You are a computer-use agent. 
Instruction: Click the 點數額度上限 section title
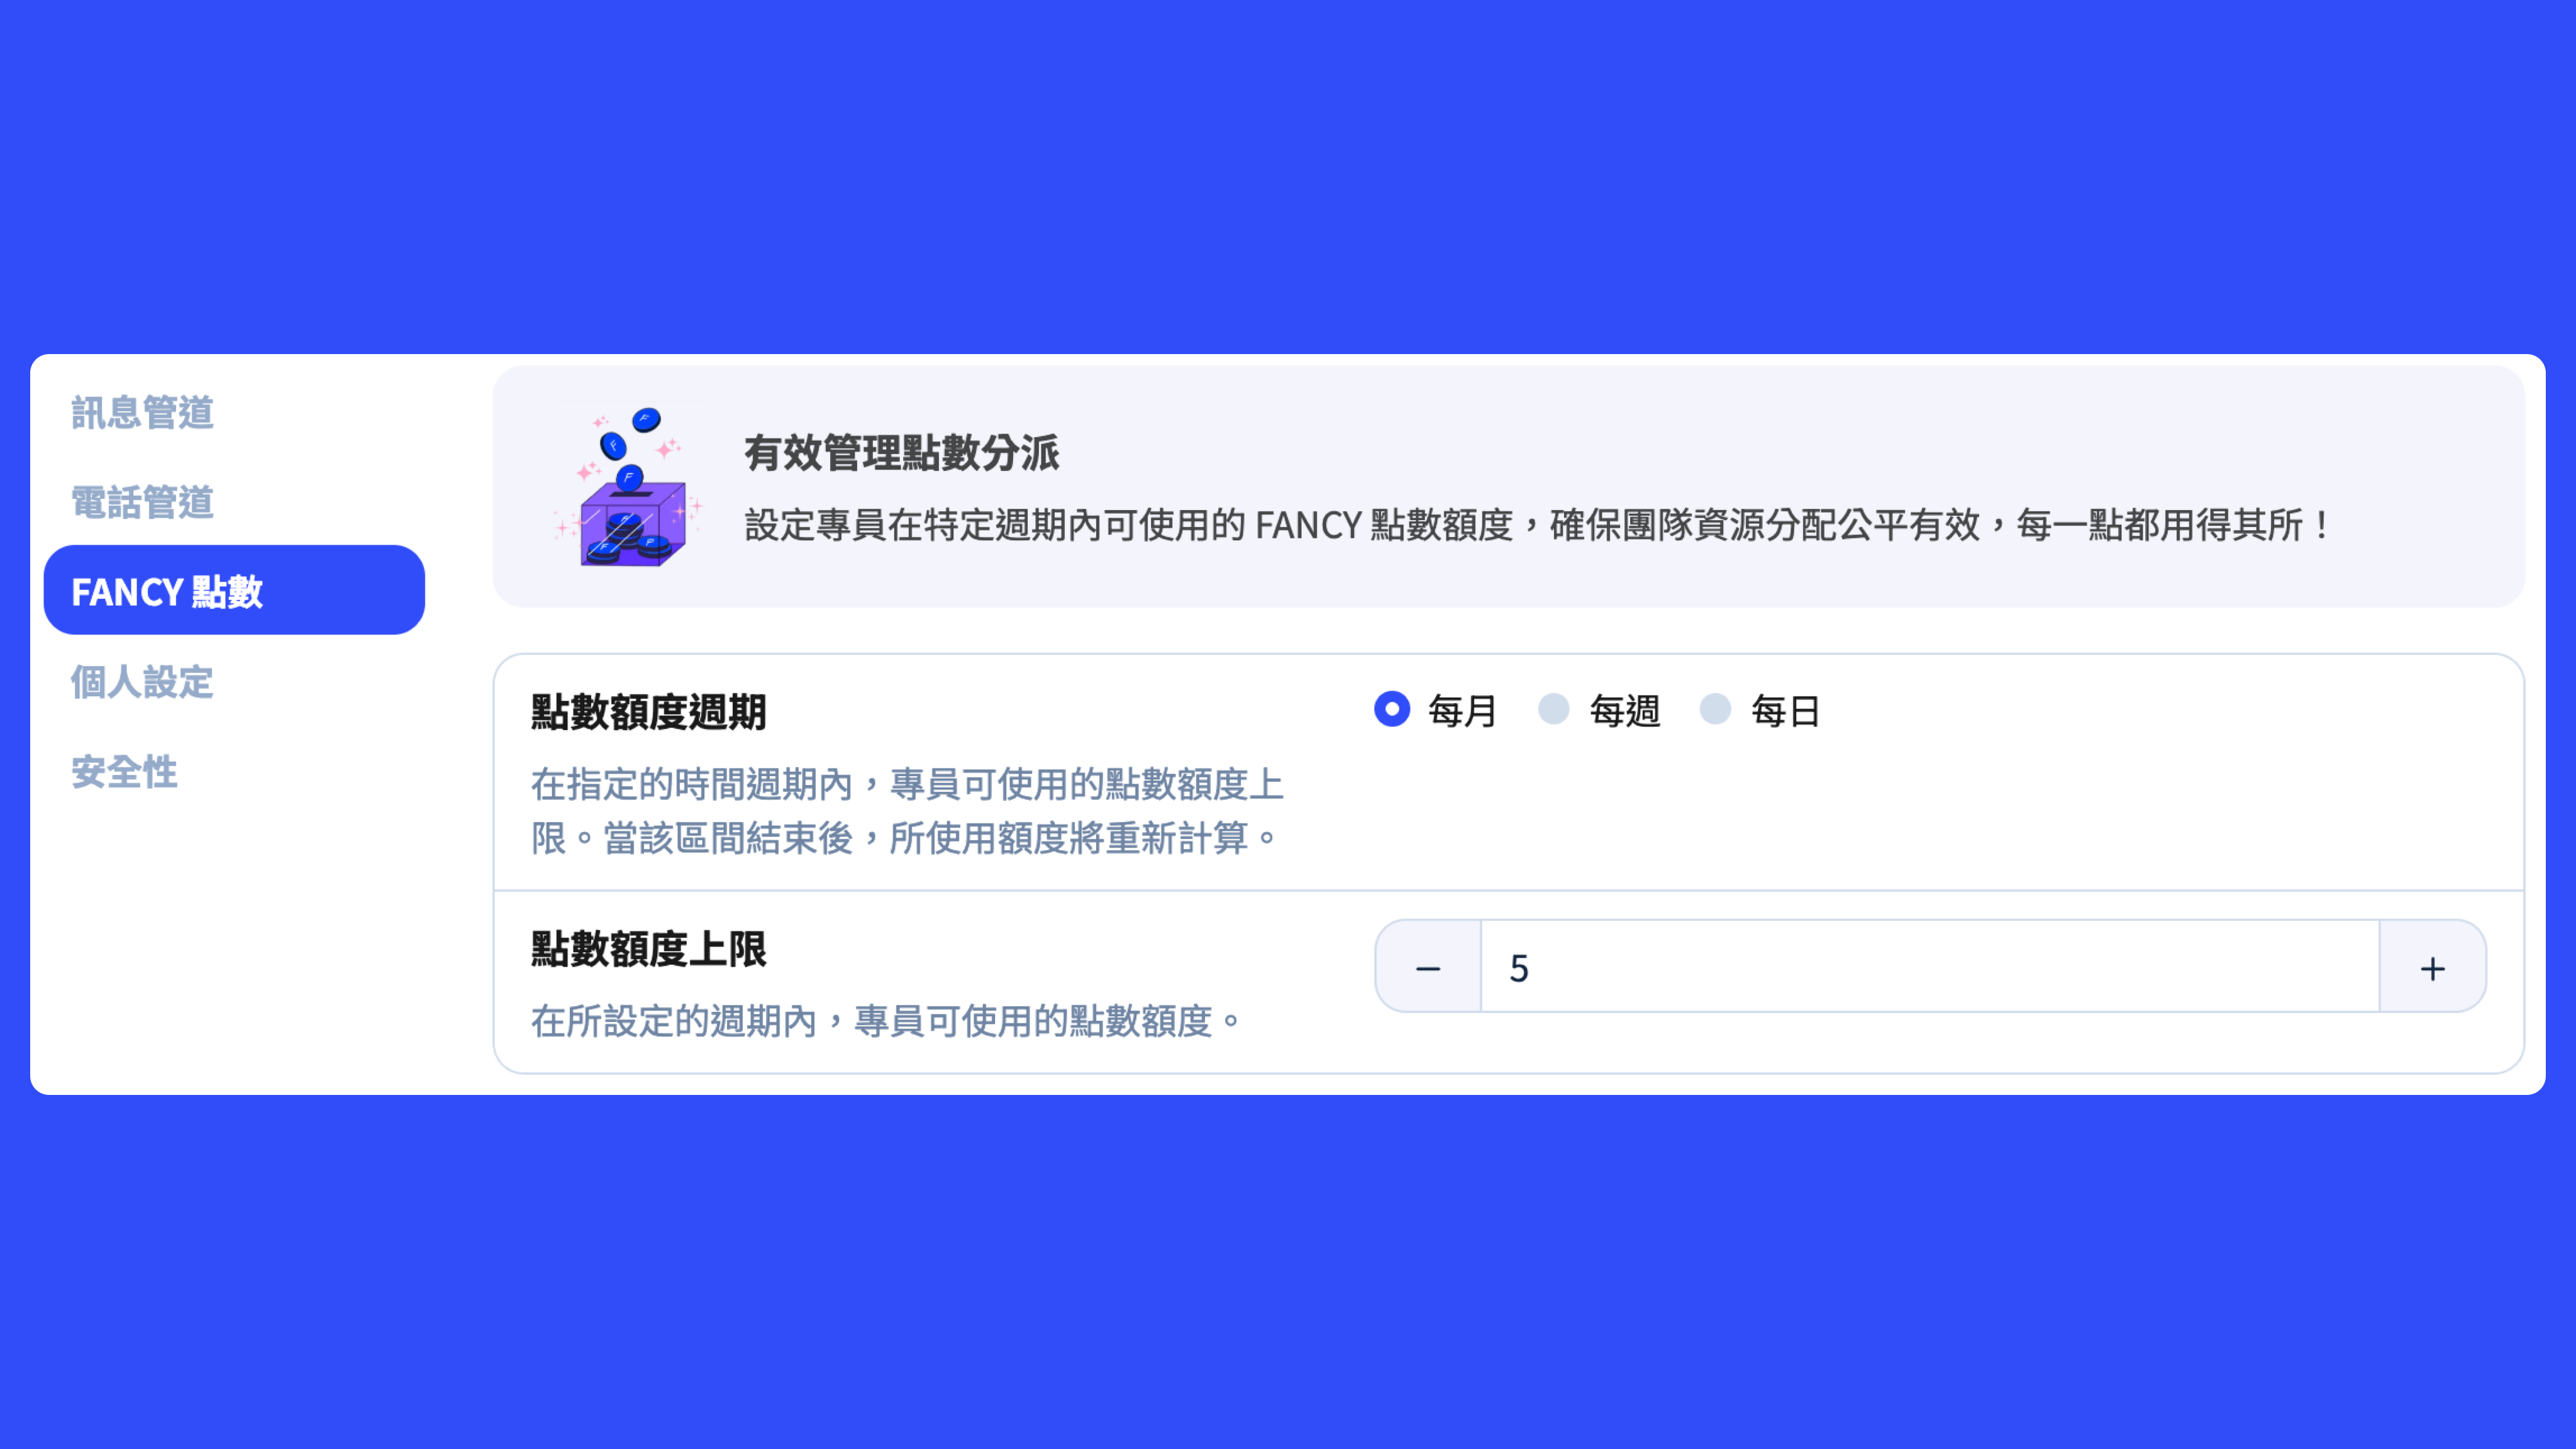(x=648, y=949)
